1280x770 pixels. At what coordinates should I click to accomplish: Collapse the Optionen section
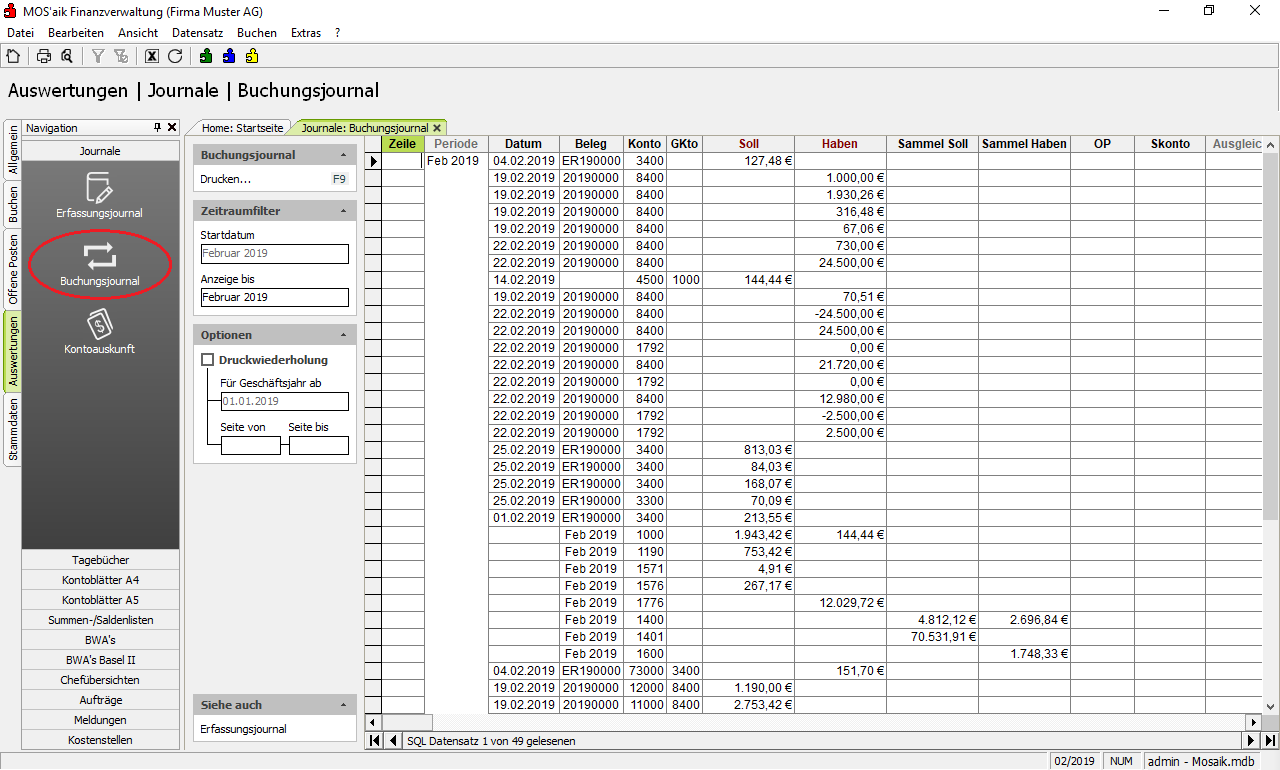tap(343, 335)
